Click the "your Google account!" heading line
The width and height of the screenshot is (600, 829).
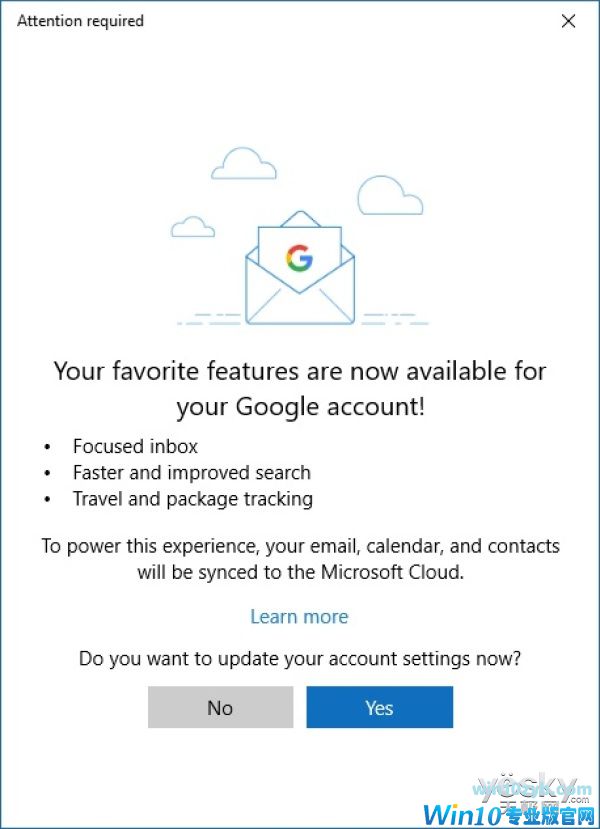pyautogui.click(x=299, y=407)
